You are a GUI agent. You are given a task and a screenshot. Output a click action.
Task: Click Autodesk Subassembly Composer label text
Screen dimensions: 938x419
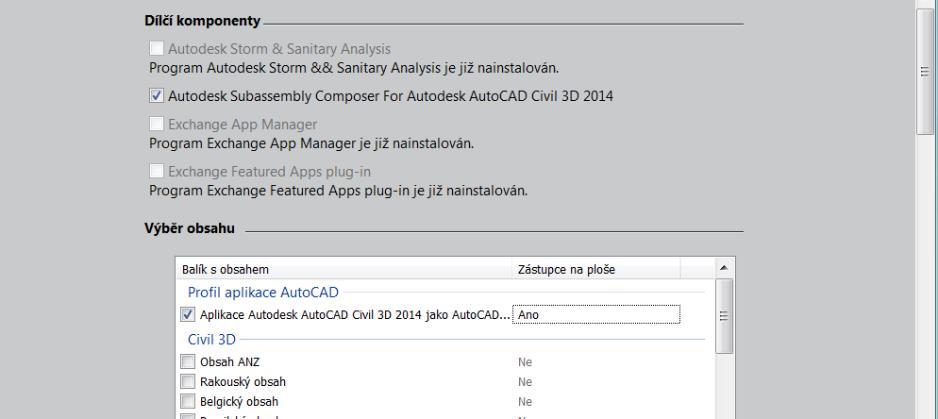pyautogui.click(x=391, y=96)
